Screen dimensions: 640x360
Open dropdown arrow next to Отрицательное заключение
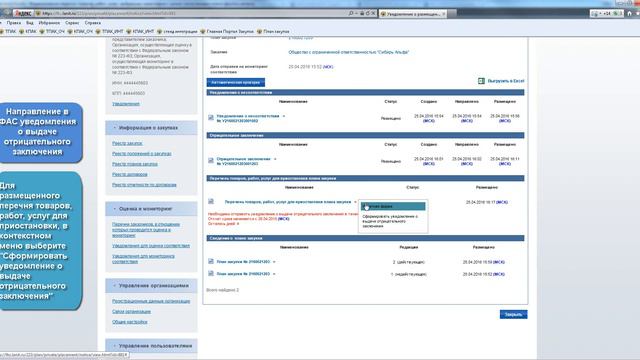coord(275,159)
